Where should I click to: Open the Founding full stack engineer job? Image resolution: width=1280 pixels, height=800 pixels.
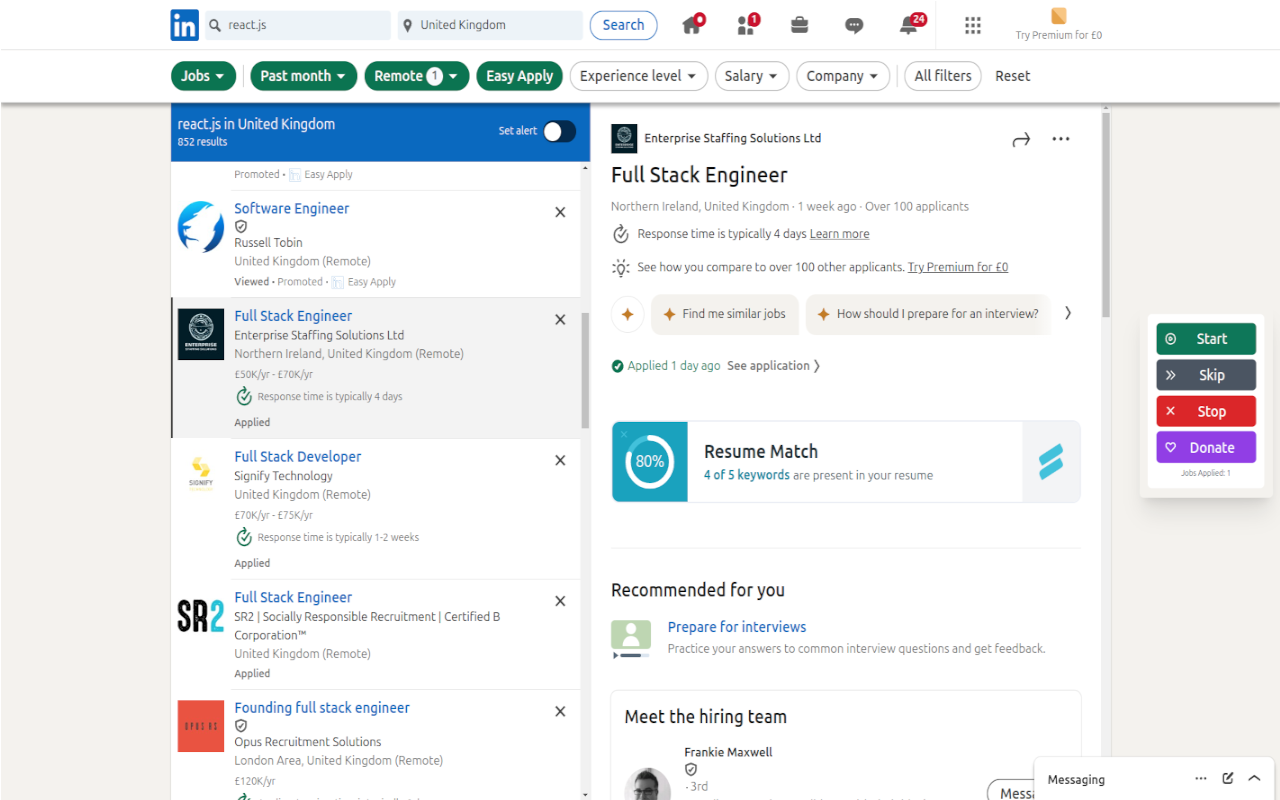pyautogui.click(x=322, y=707)
